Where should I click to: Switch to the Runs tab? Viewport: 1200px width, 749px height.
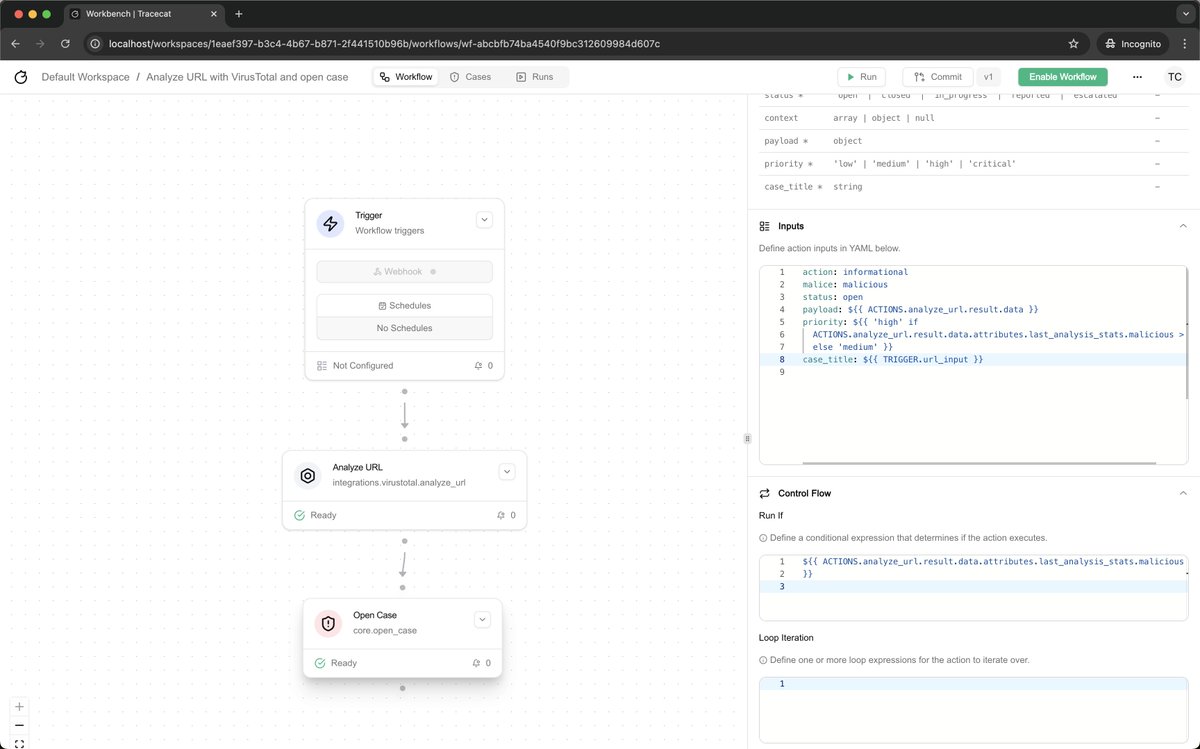click(x=538, y=76)
